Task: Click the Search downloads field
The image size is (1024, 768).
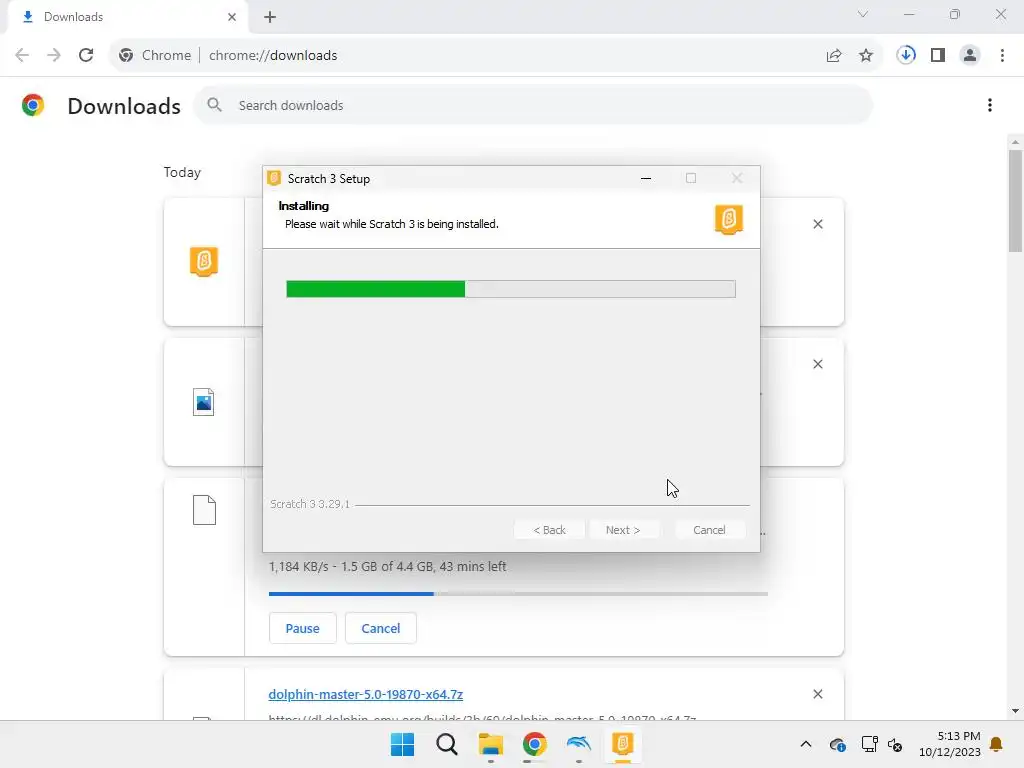Action: pyautogui.click(x=533, y=105)
